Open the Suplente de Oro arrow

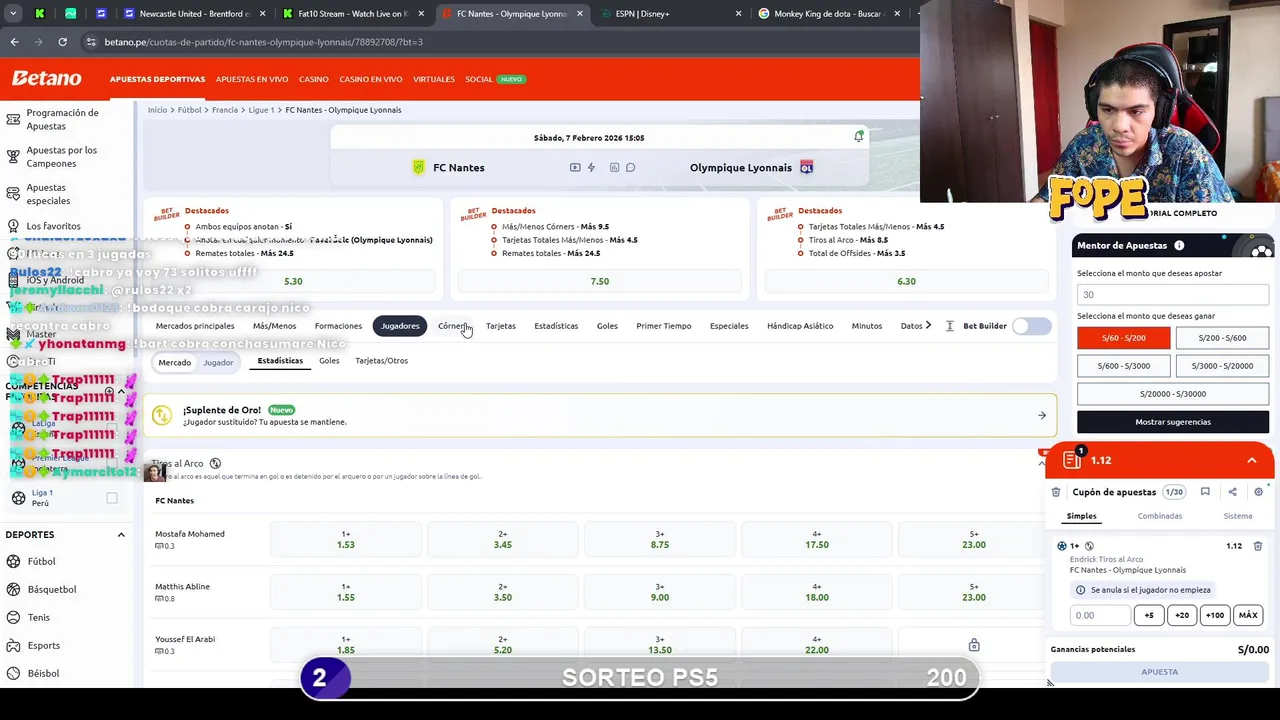pyautogui.click(x=1041, y=415)
